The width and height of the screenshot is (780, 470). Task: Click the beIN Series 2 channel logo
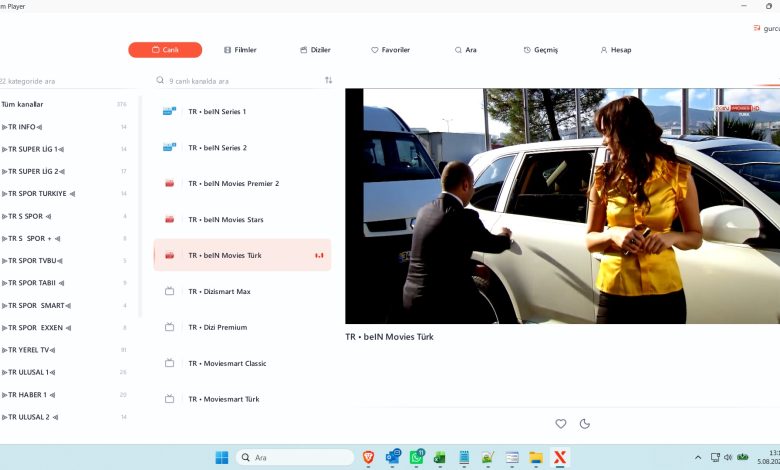[x=169, y=147]
